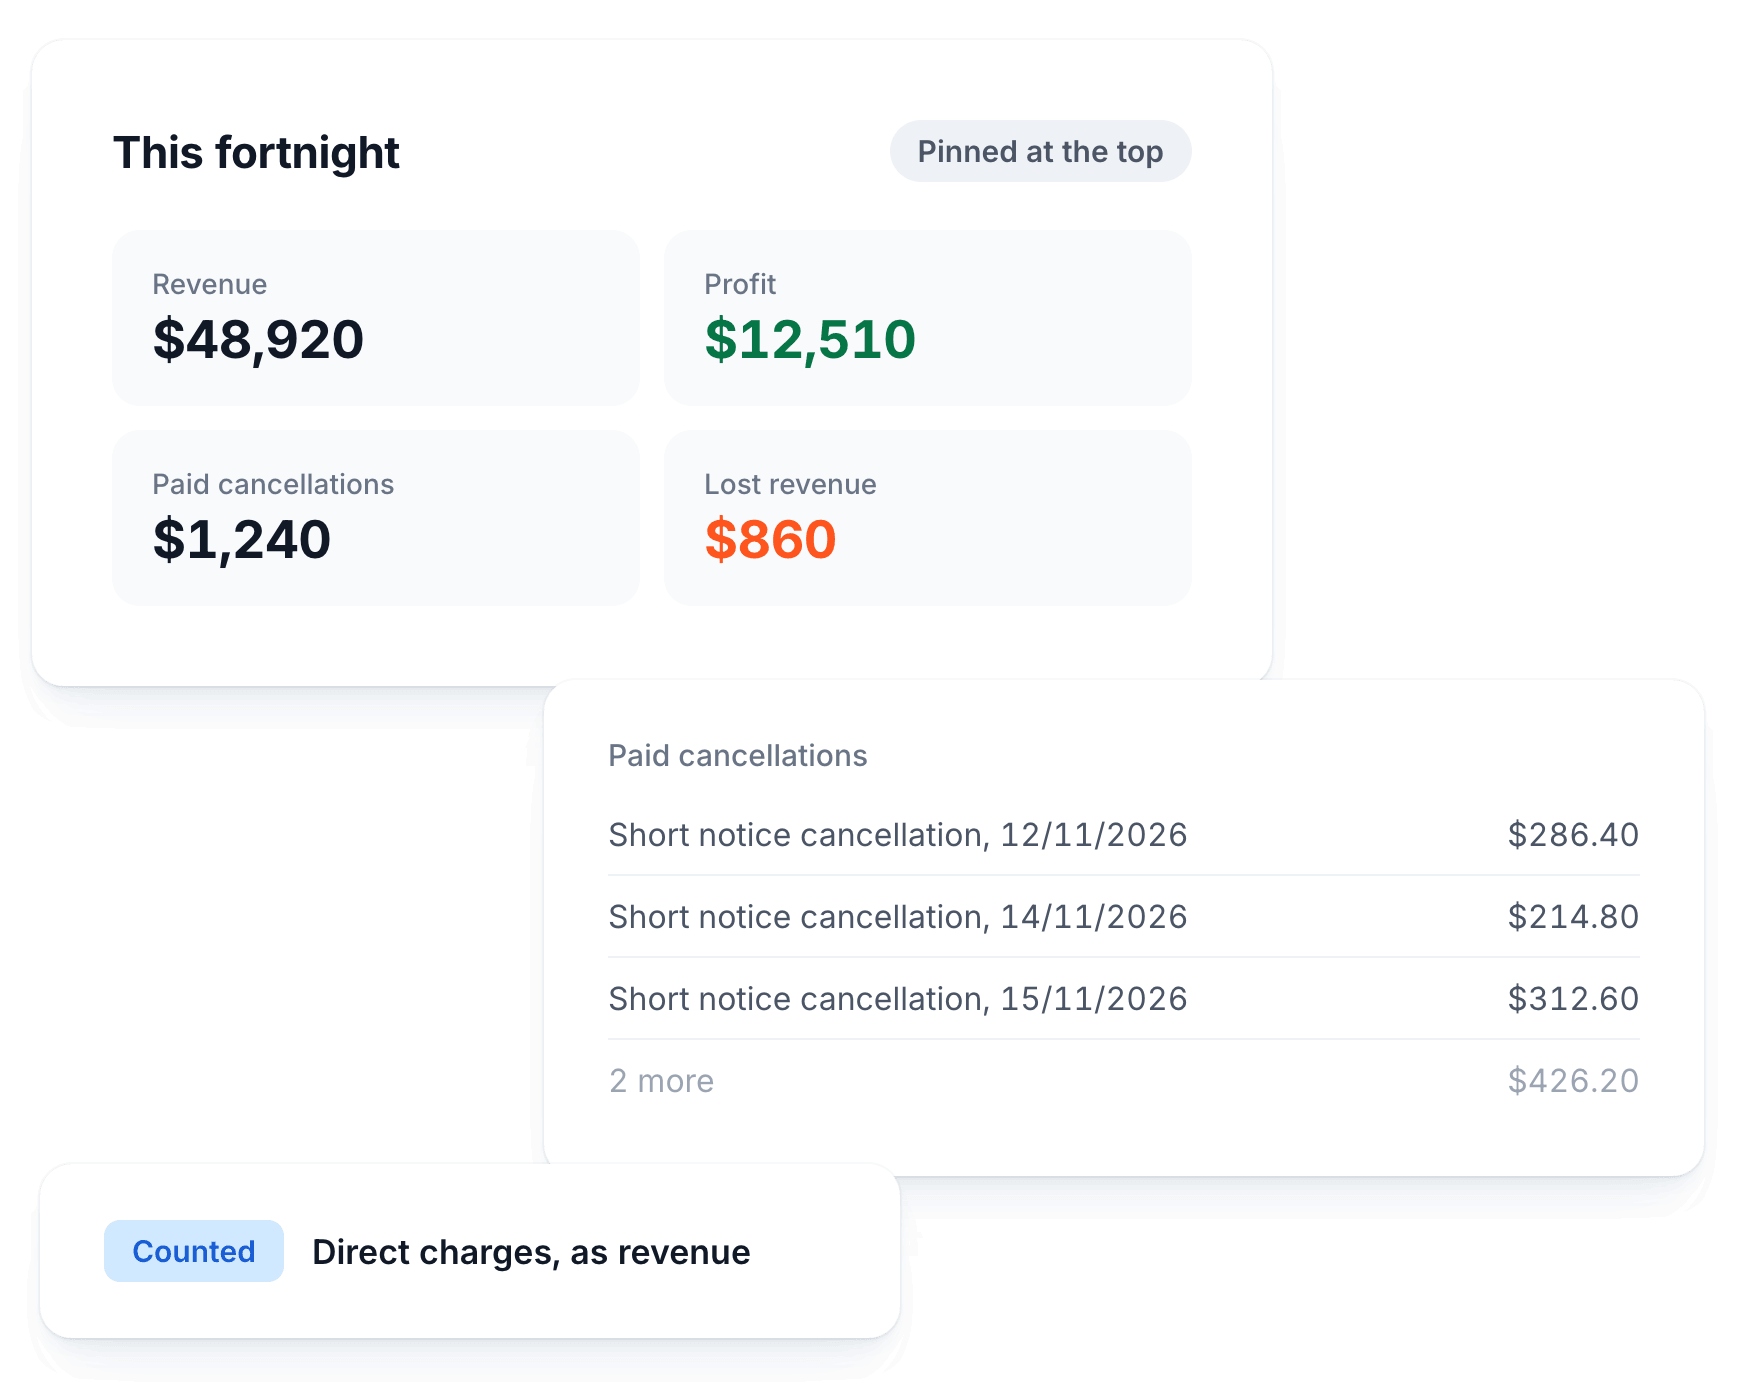Select Short notice cancellation, 15/11/2026 row
The image size is (1760, 1400).
(1124, 998)
